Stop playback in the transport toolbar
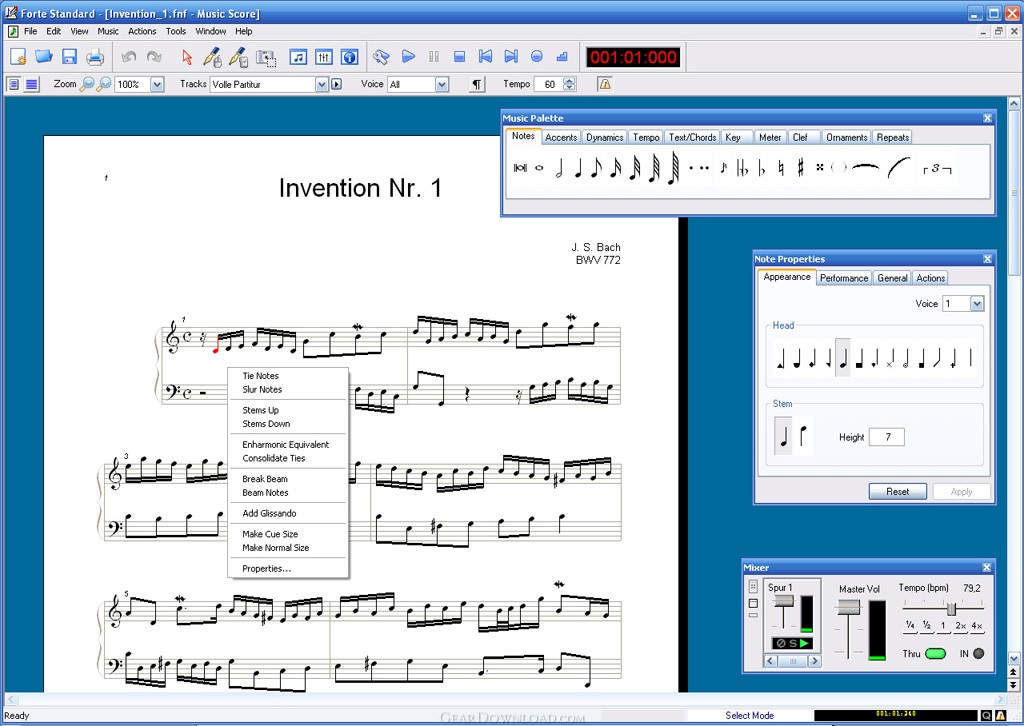The width and height of the screenshot is (1024, 726). (460, 57)
